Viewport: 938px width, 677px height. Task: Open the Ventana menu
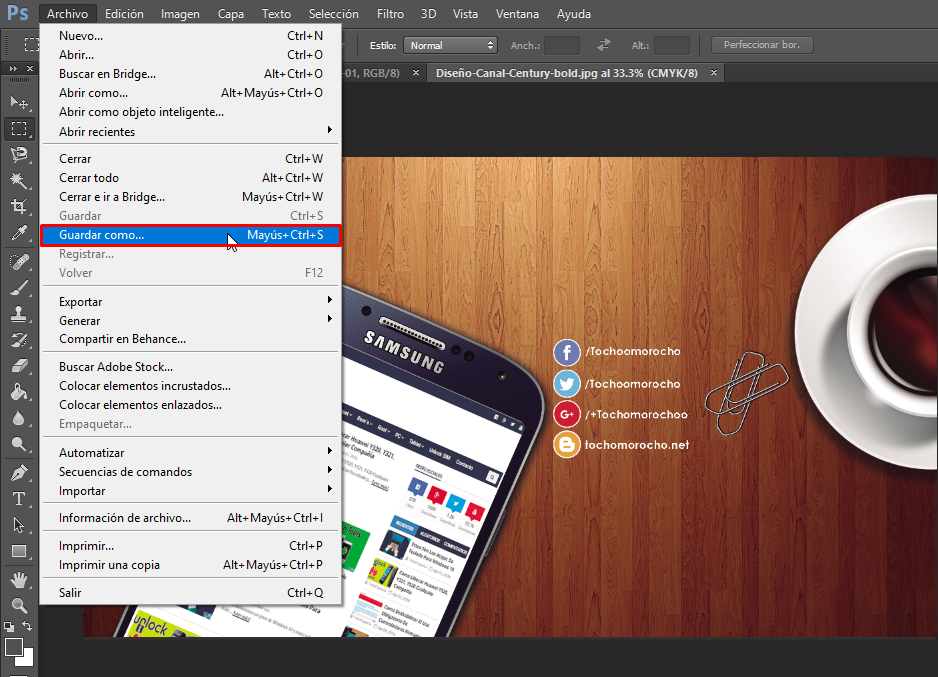tap(517, 14)
